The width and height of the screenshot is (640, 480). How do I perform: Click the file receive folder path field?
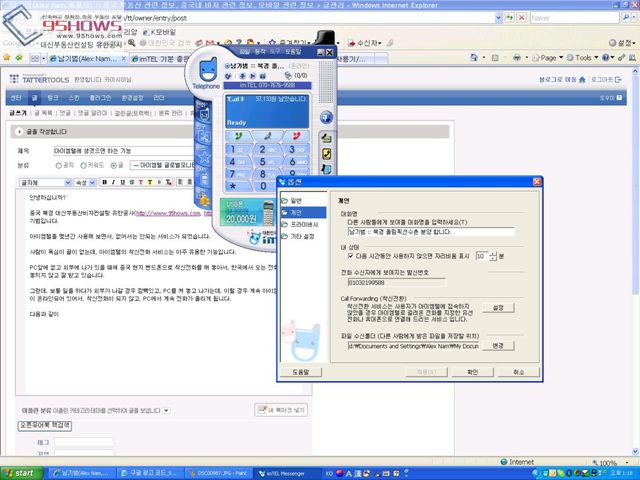click(413, 346)
